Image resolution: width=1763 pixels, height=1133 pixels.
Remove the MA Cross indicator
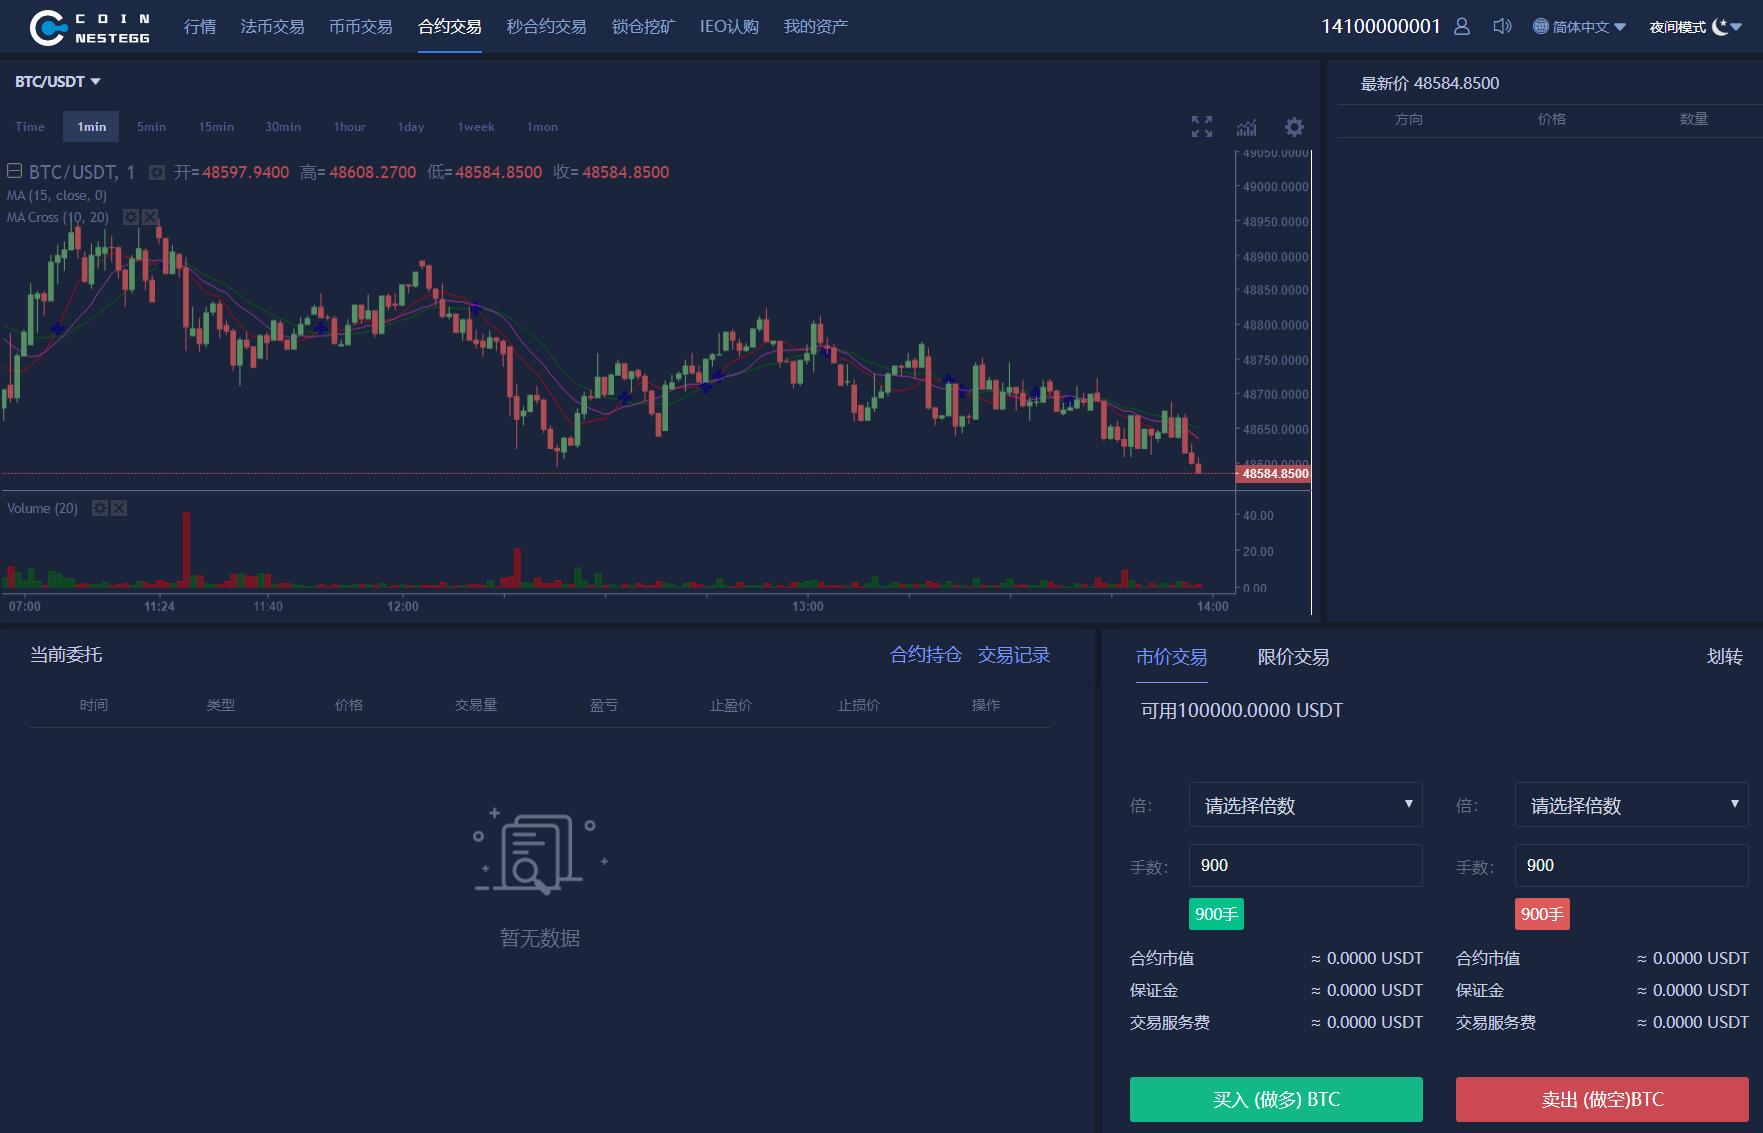point(150,217)
